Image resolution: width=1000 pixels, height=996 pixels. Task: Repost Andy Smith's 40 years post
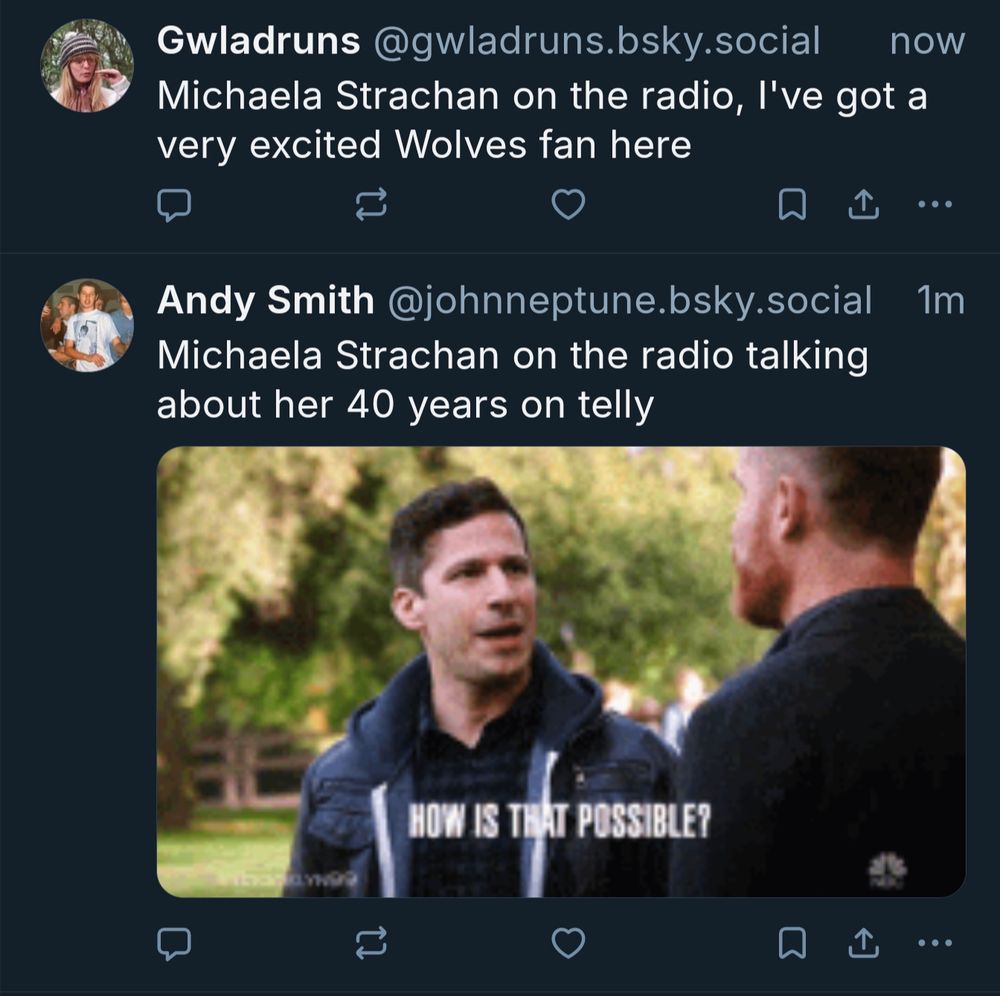tap(371, 943)
